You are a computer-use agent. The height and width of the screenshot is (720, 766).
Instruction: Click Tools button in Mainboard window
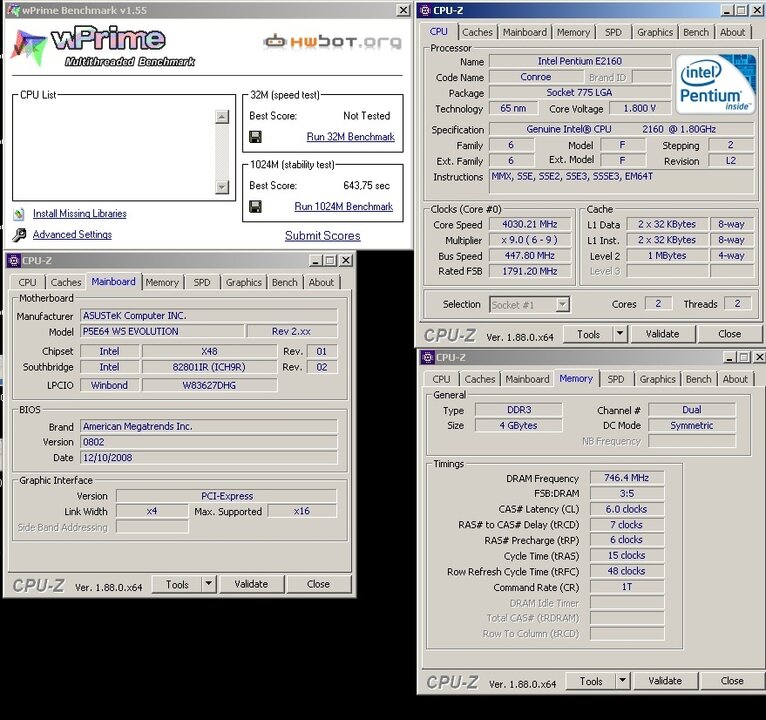pos(177,584)
